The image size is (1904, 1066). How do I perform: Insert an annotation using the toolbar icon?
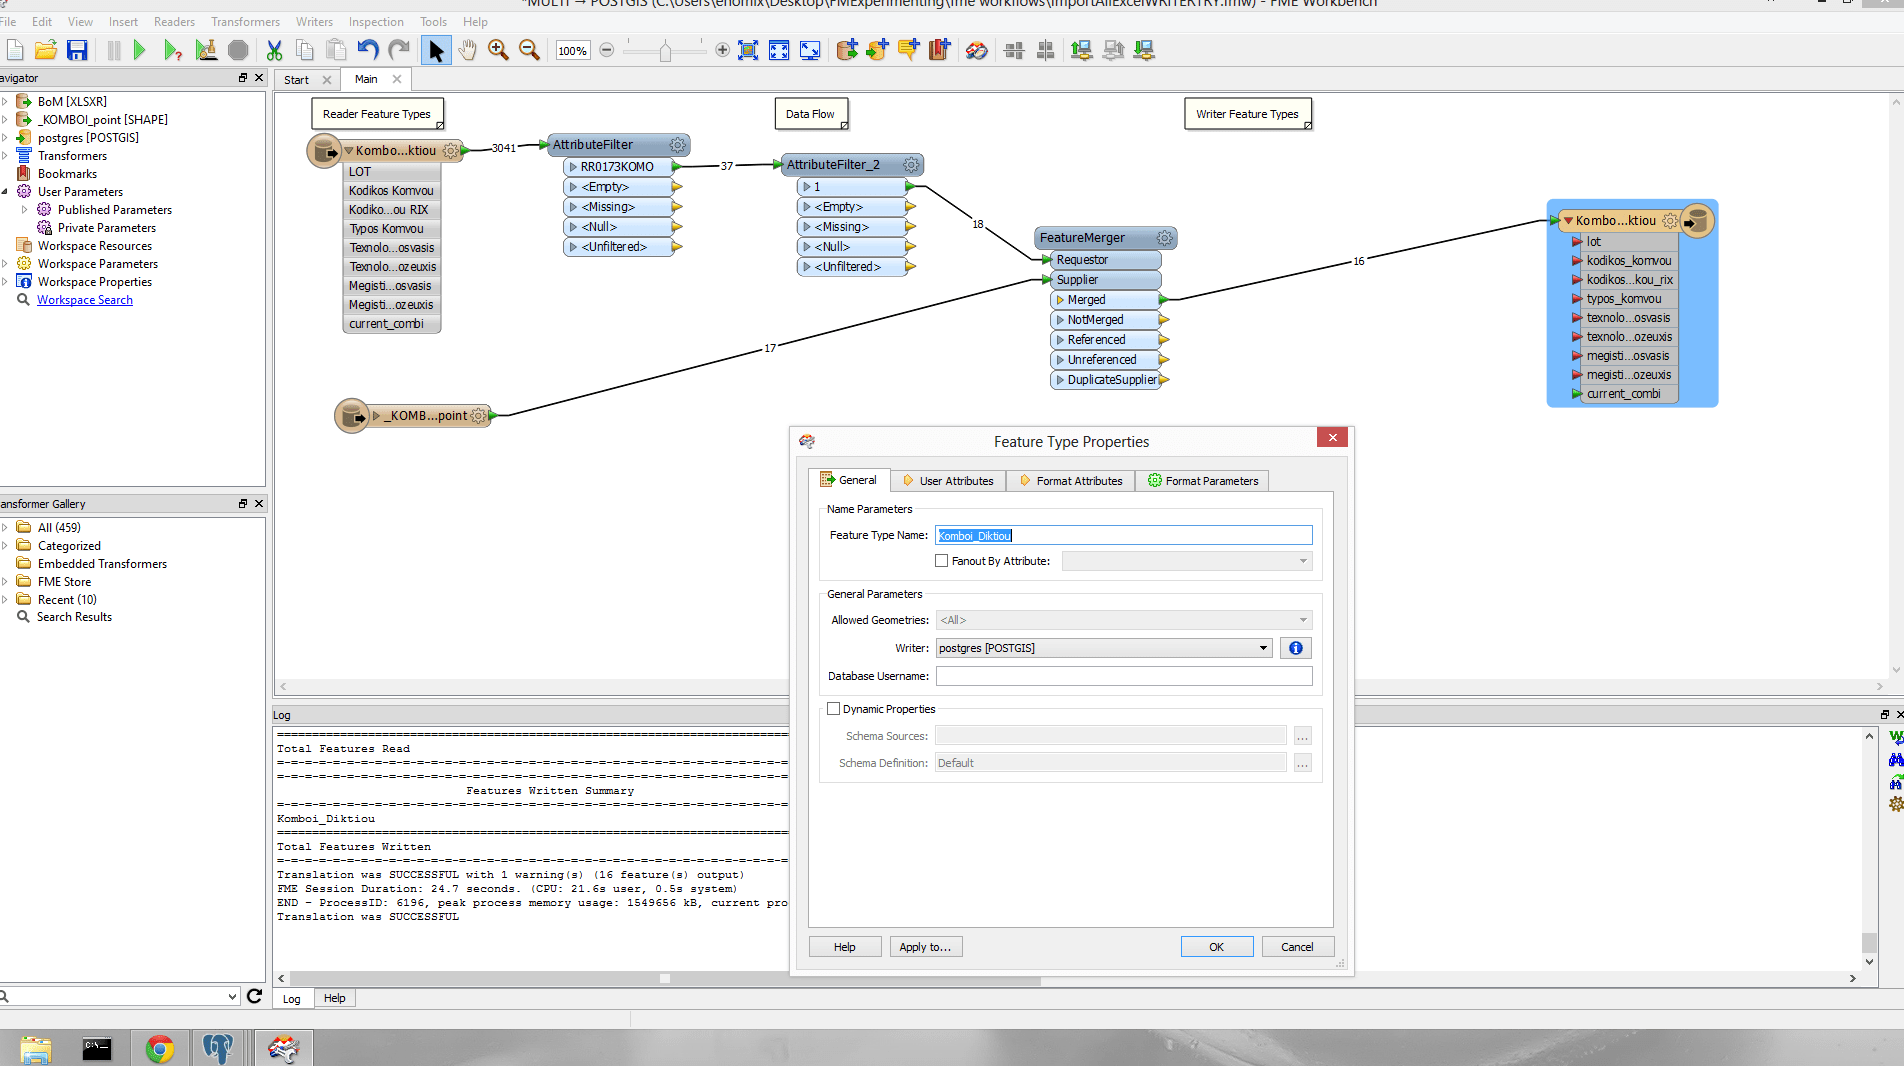pyautogui.click(x=908, y=50)
